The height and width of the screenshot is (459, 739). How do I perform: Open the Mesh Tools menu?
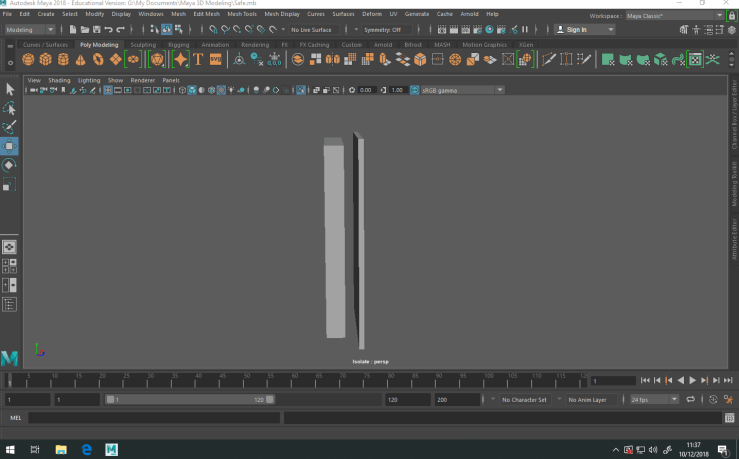tap(241, 14)
